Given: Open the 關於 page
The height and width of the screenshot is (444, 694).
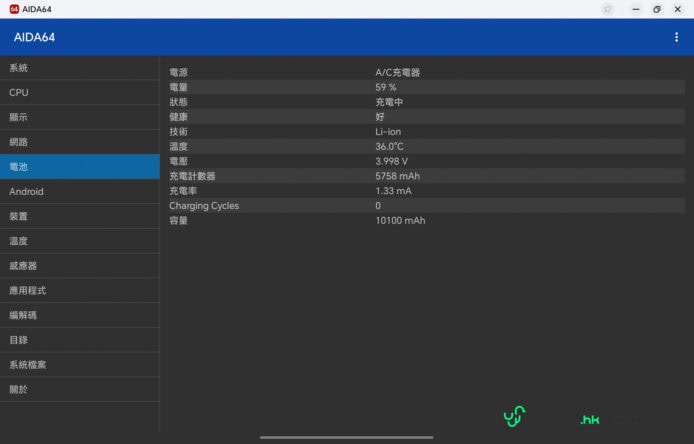Looking at the screenshot, I should click(80, 390).
